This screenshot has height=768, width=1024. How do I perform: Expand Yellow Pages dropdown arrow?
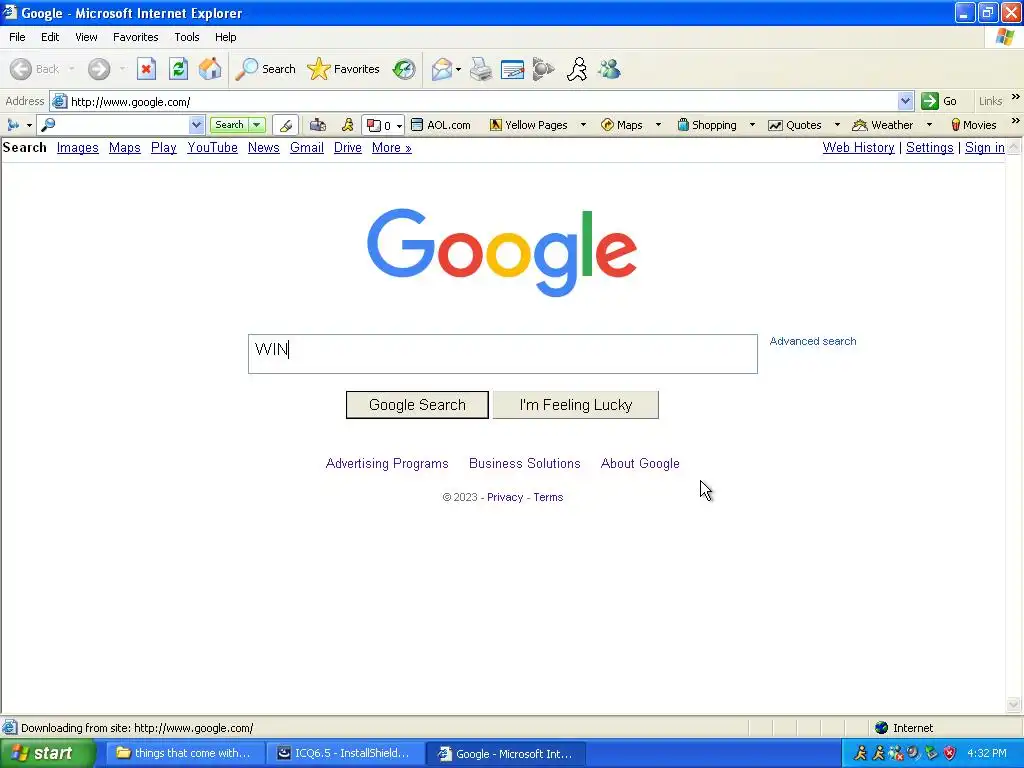pos(583,125)
